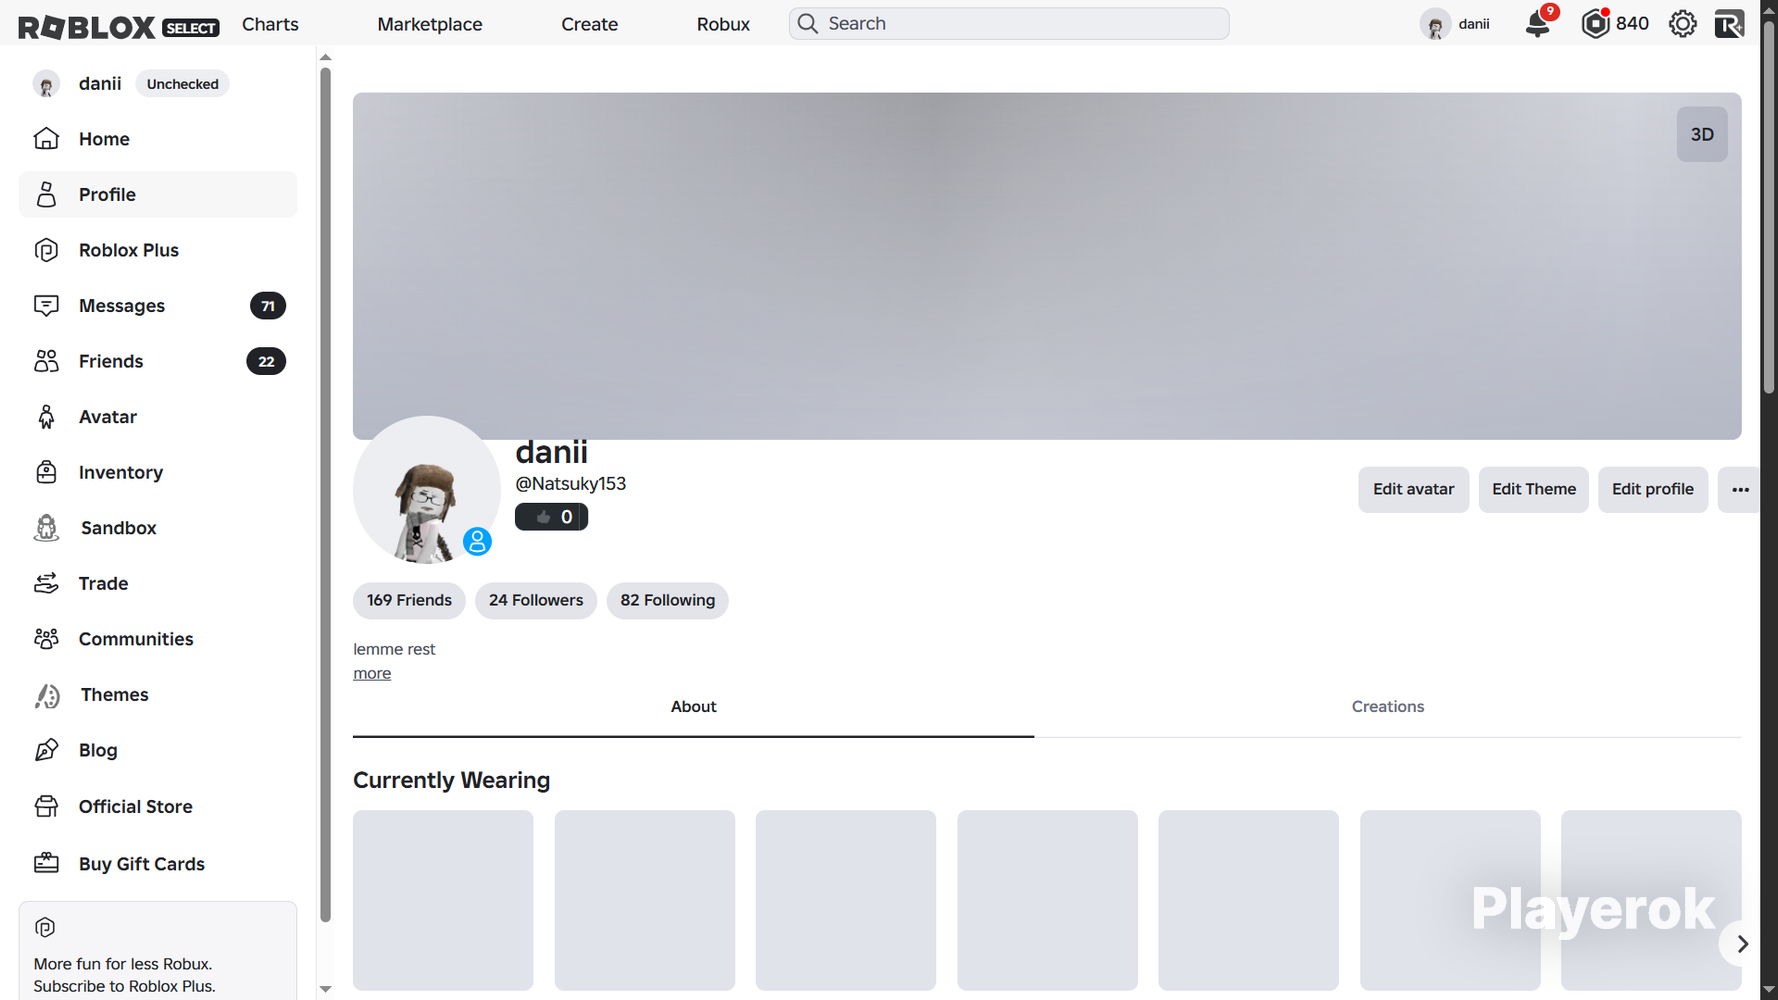Viewport: 1778px width, 1000px height.
Task: Click the Friends 22 count badge
Action: click(266, 361)
